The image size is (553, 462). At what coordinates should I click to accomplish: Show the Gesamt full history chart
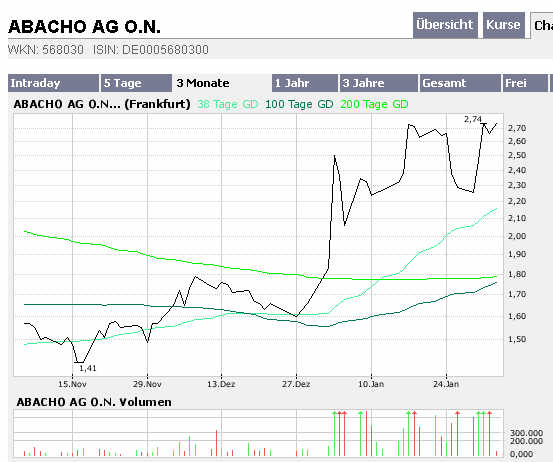coord(460,83)
